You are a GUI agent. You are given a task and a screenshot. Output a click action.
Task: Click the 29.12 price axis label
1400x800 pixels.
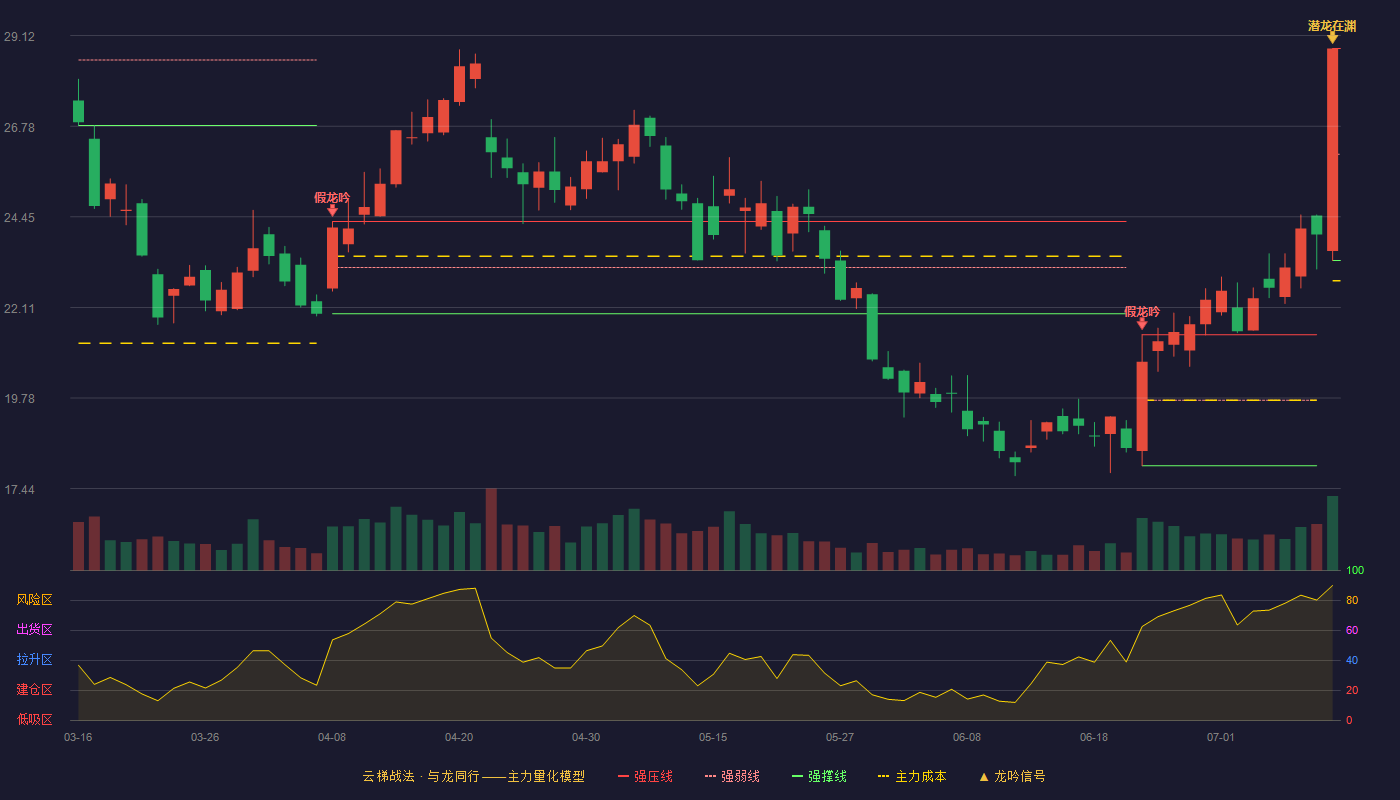(x=19, y=37)
